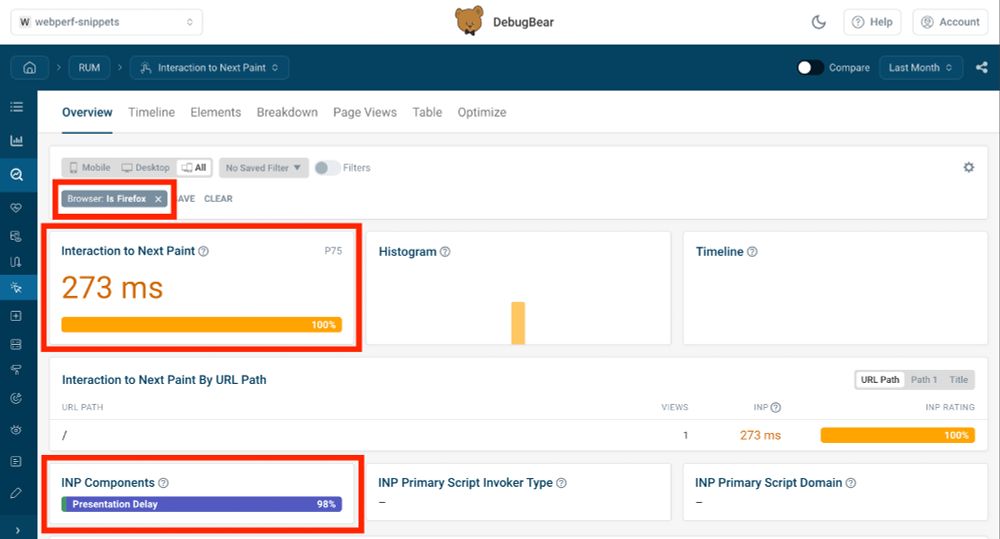Select the interaction cursor-click sidebar icon
The width and height of the screenshot is (1000, 539).
(x=17, y=288)
